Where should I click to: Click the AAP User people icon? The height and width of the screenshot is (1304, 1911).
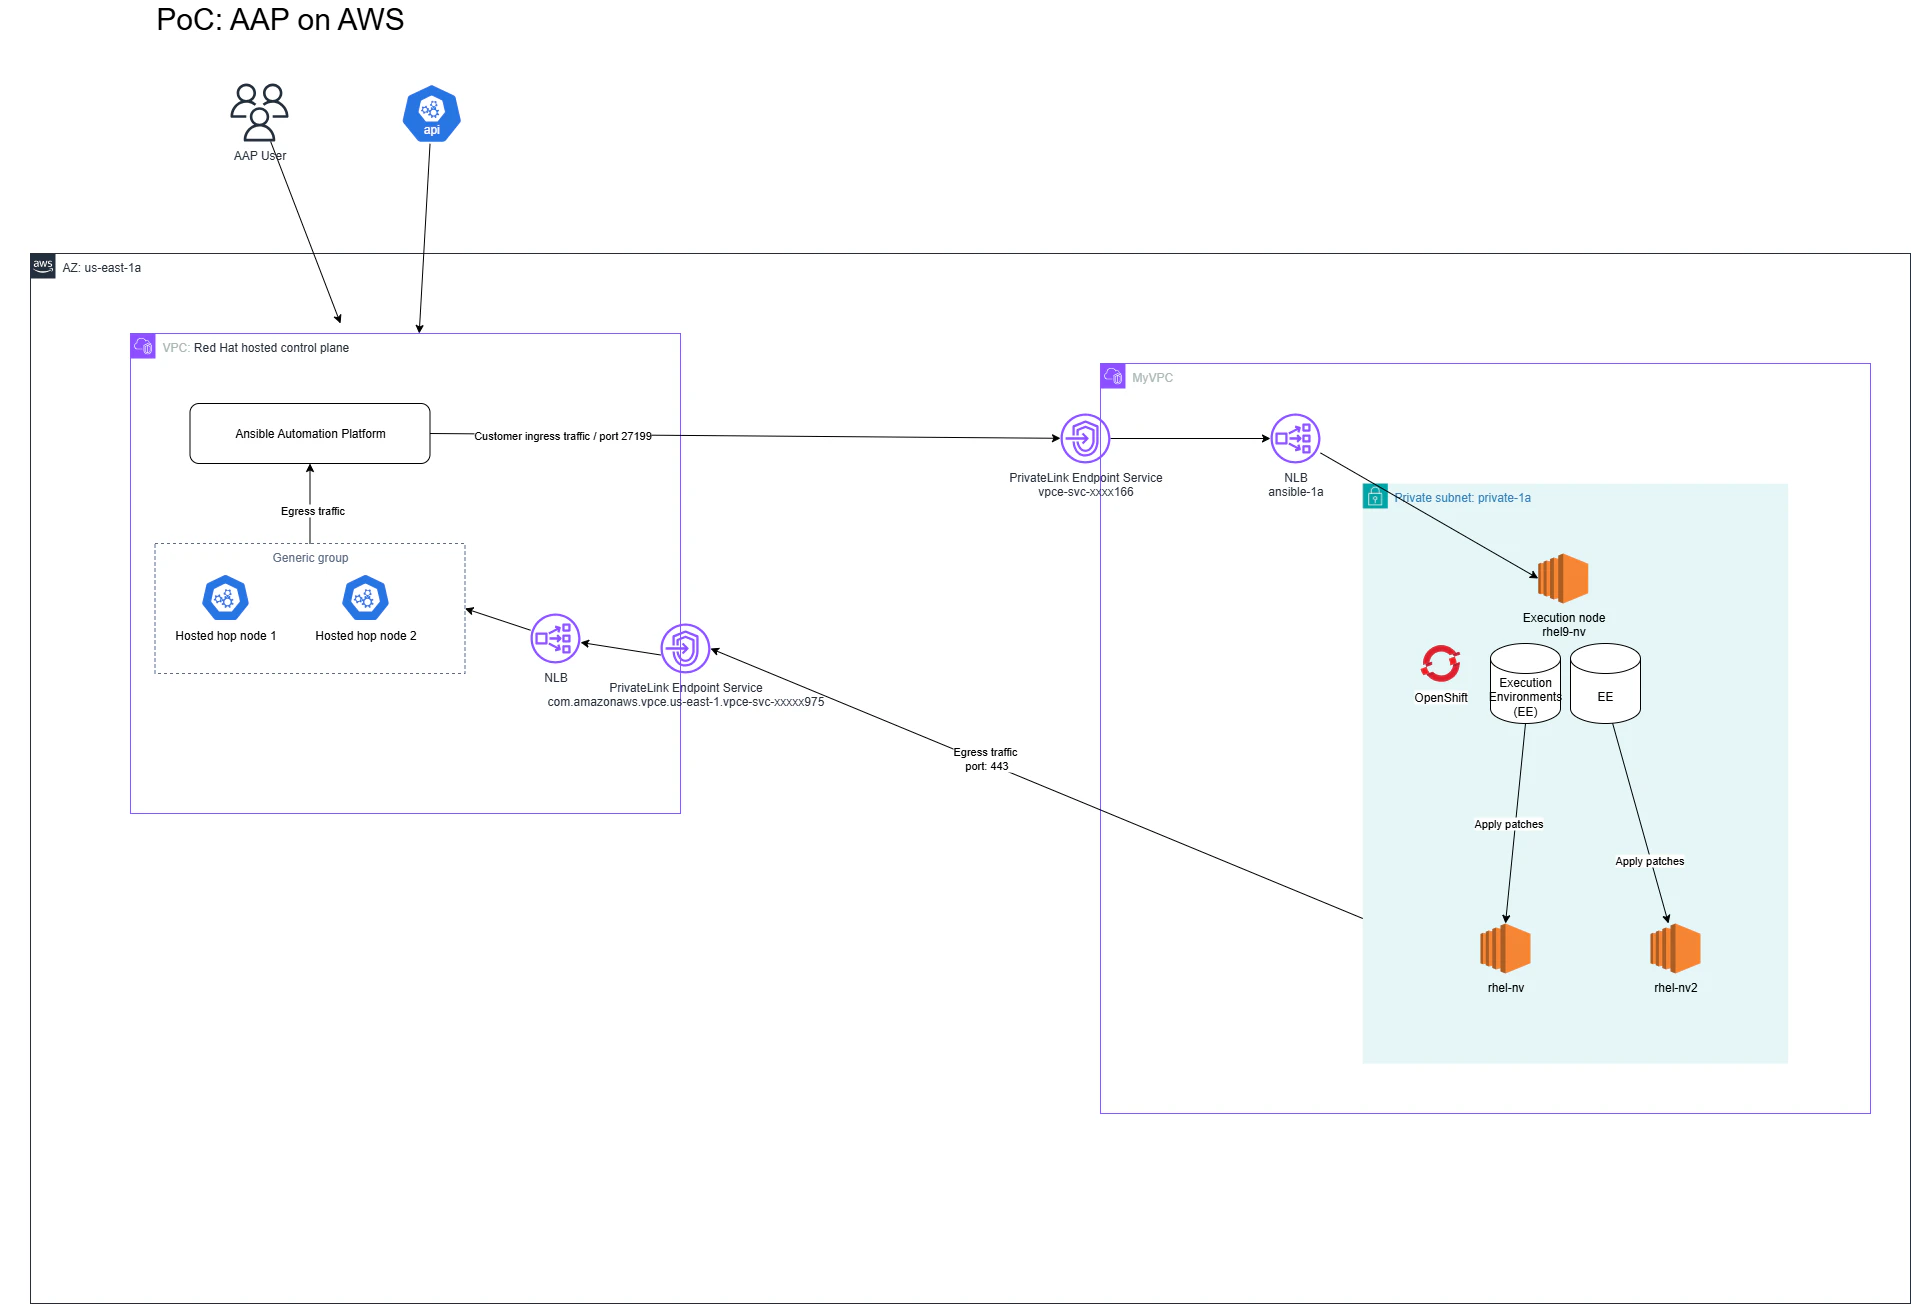[x=260, y=113]
